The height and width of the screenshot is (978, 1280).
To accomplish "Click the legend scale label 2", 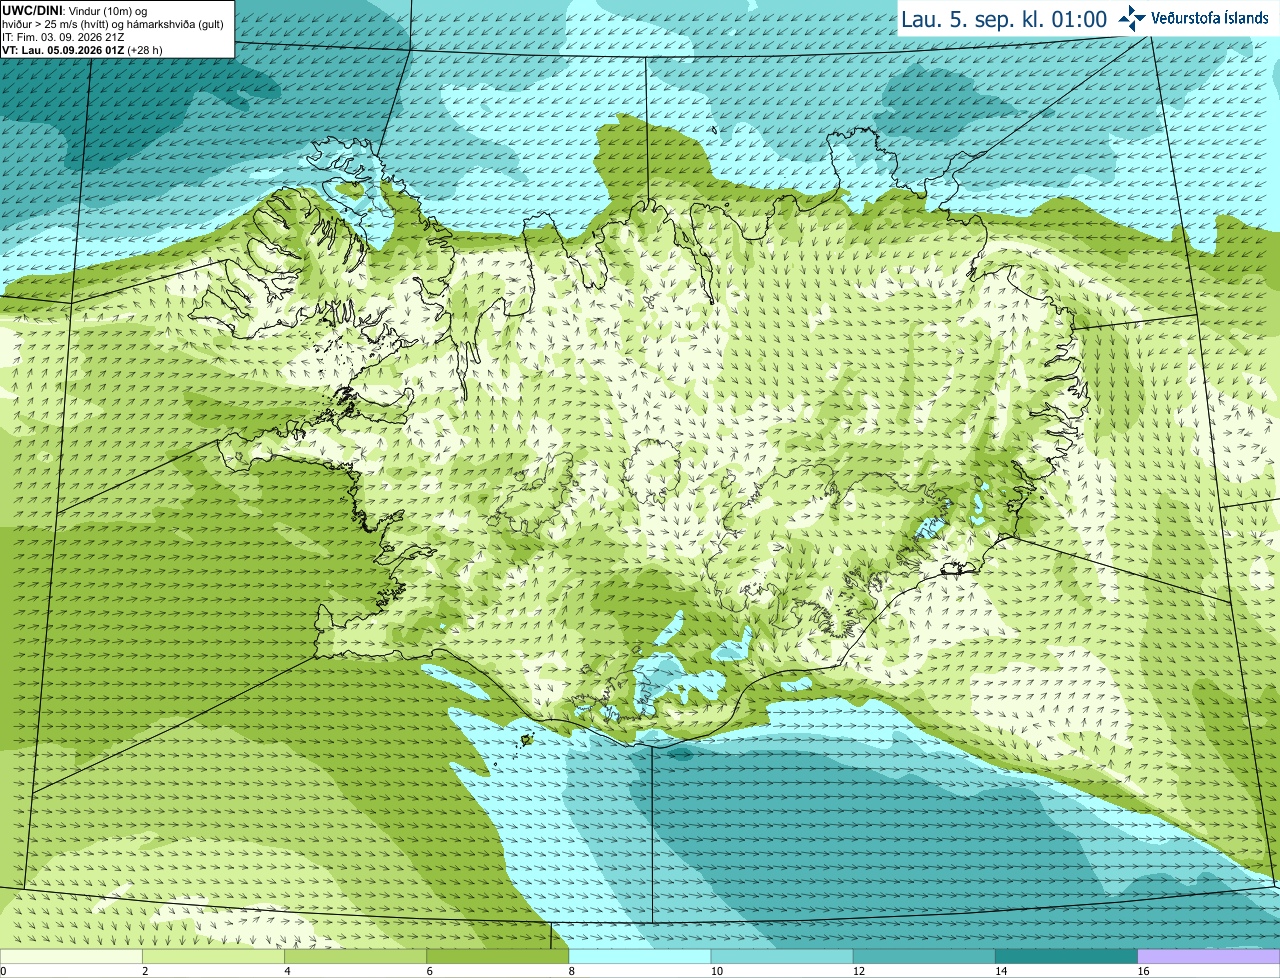I will click(145, 971).
